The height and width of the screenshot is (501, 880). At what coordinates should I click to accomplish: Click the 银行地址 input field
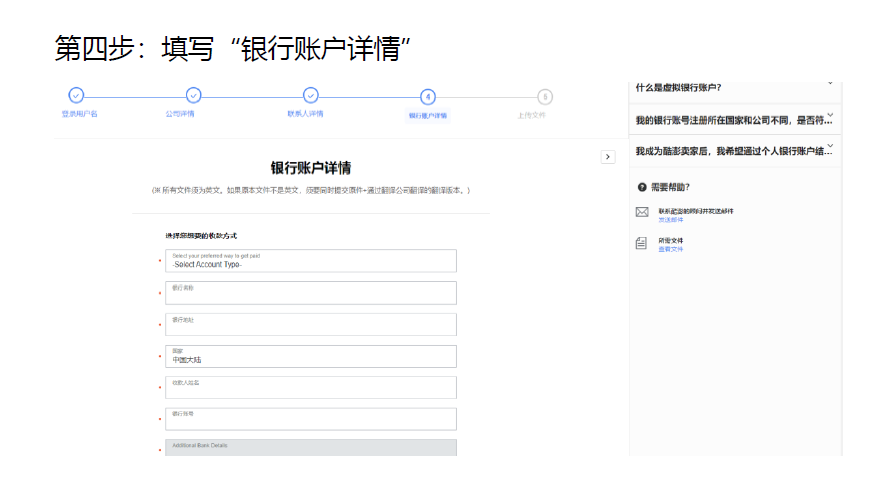[313, 325]
